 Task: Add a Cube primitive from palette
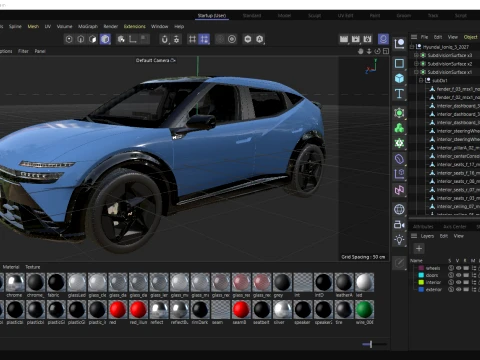[399, 79]
